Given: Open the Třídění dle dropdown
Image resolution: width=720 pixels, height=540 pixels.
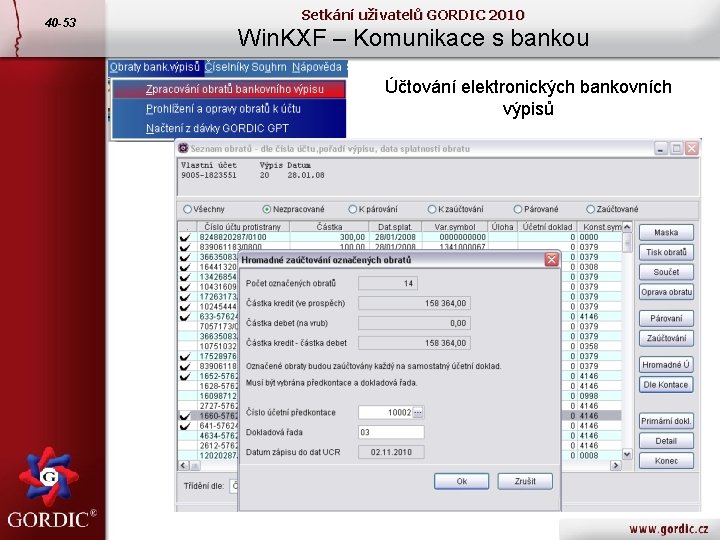Looking at the screenshot, I should pyautogui.click(x=234, y=486).
